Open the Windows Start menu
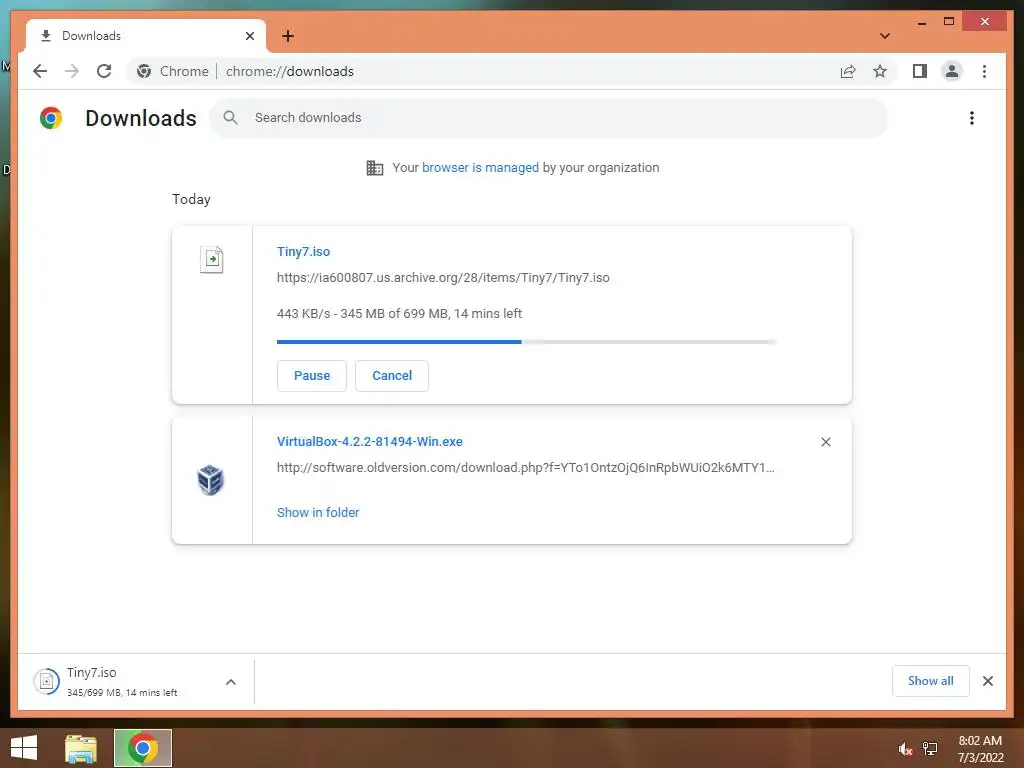 [24, 748]
